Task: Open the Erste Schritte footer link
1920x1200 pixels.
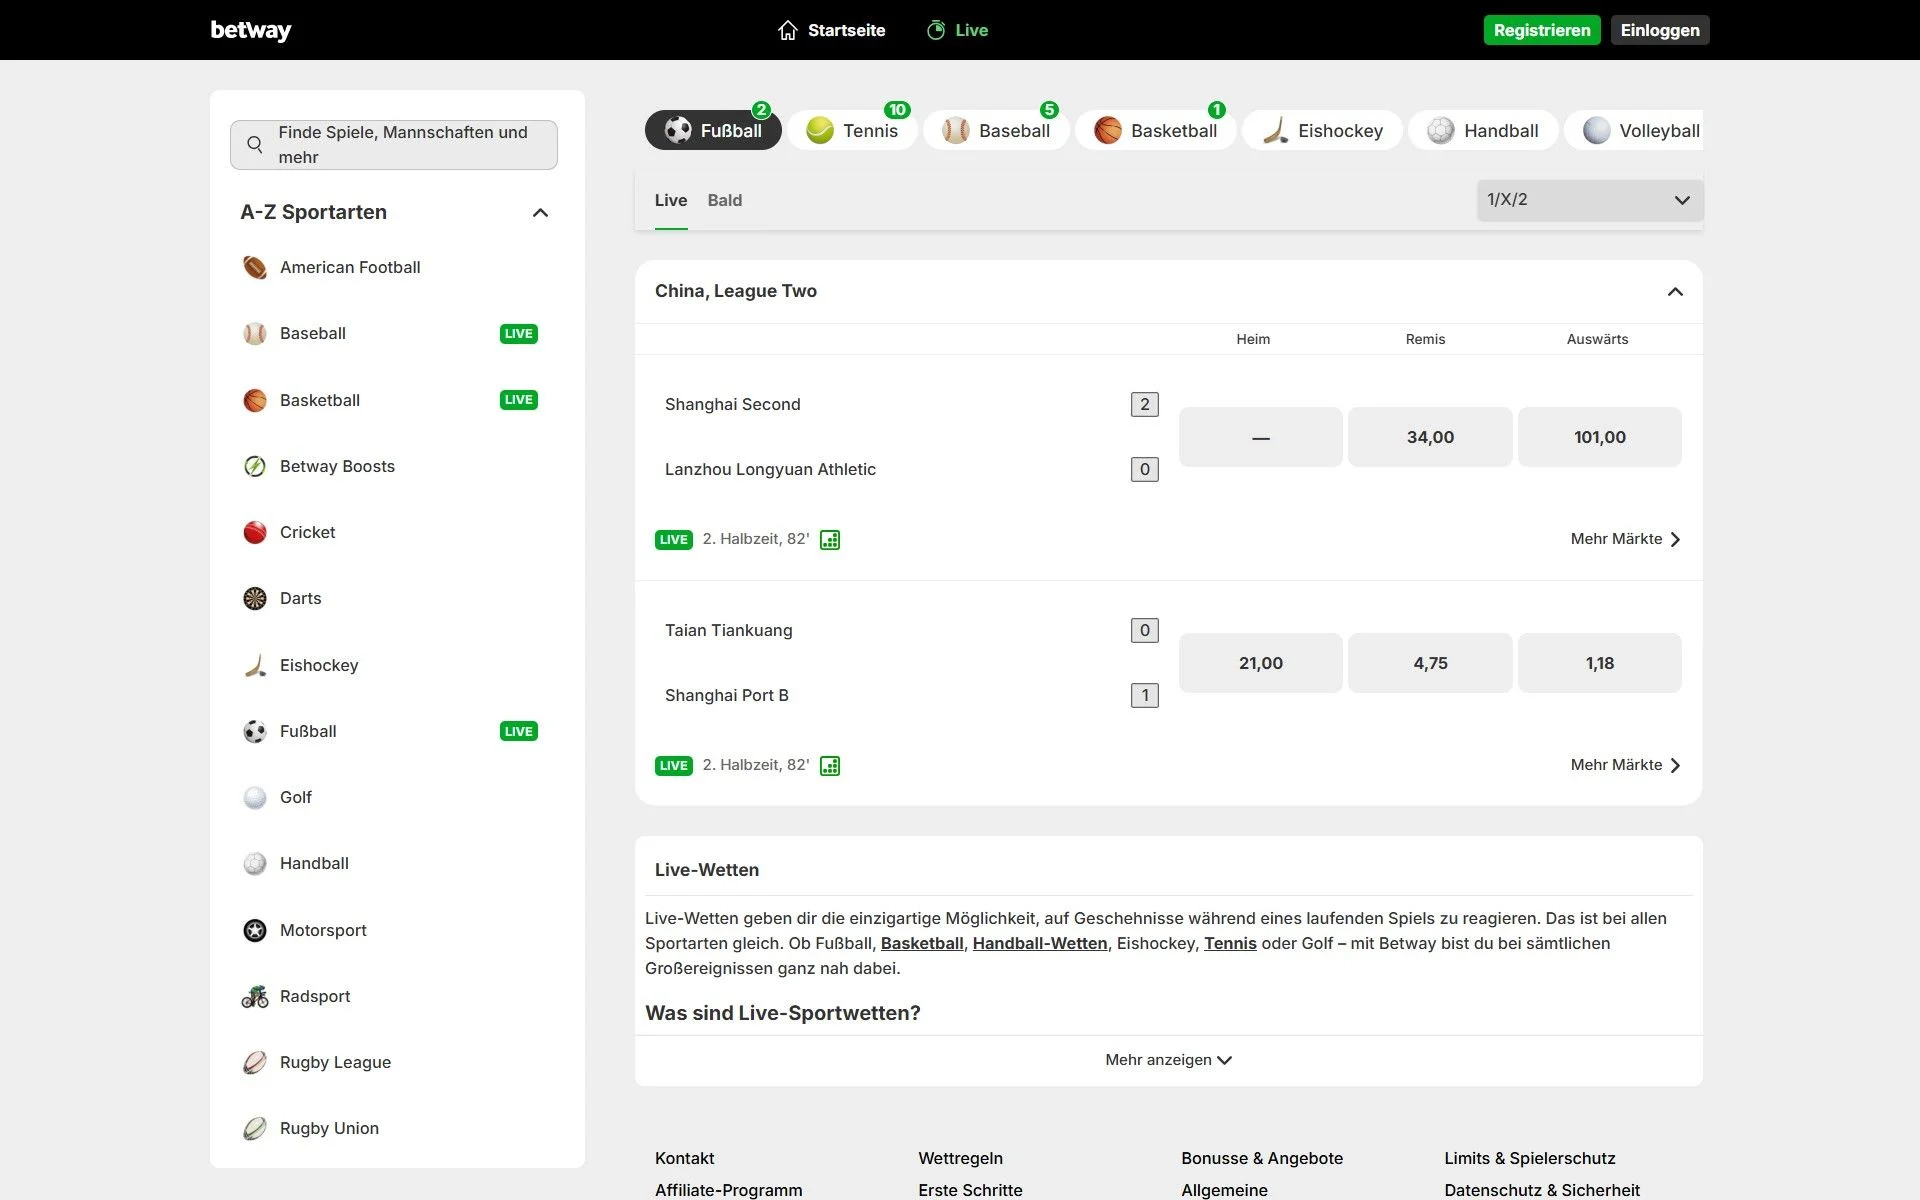Action: [970, 1190]
